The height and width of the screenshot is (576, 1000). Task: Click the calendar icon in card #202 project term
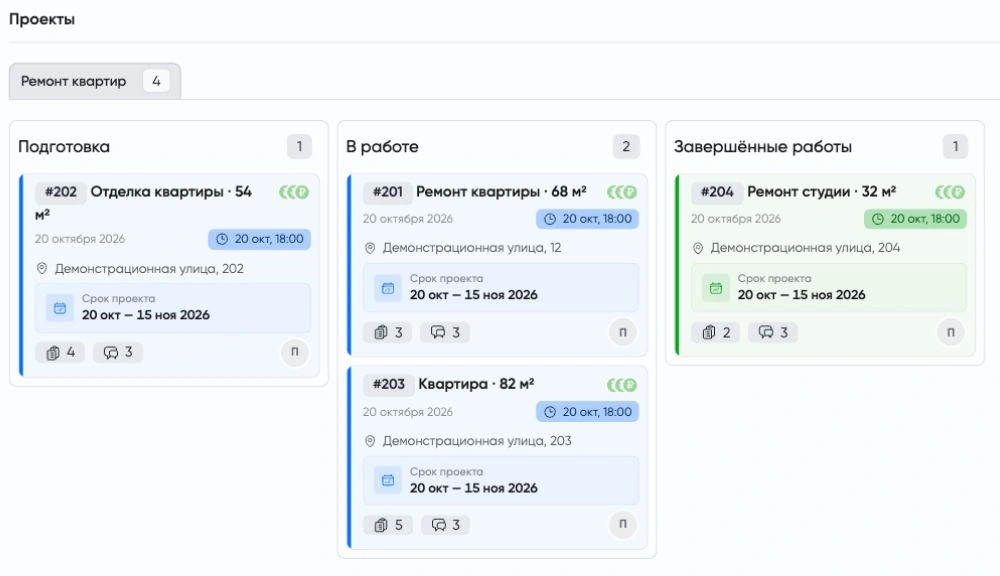tap(60, 308)
